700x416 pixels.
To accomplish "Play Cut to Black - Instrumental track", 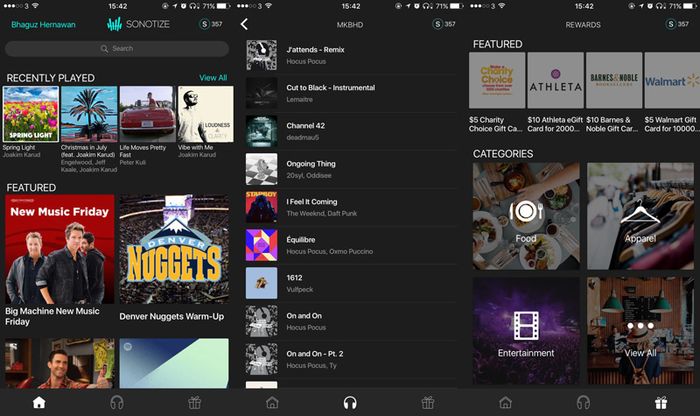I will [350, 93].
